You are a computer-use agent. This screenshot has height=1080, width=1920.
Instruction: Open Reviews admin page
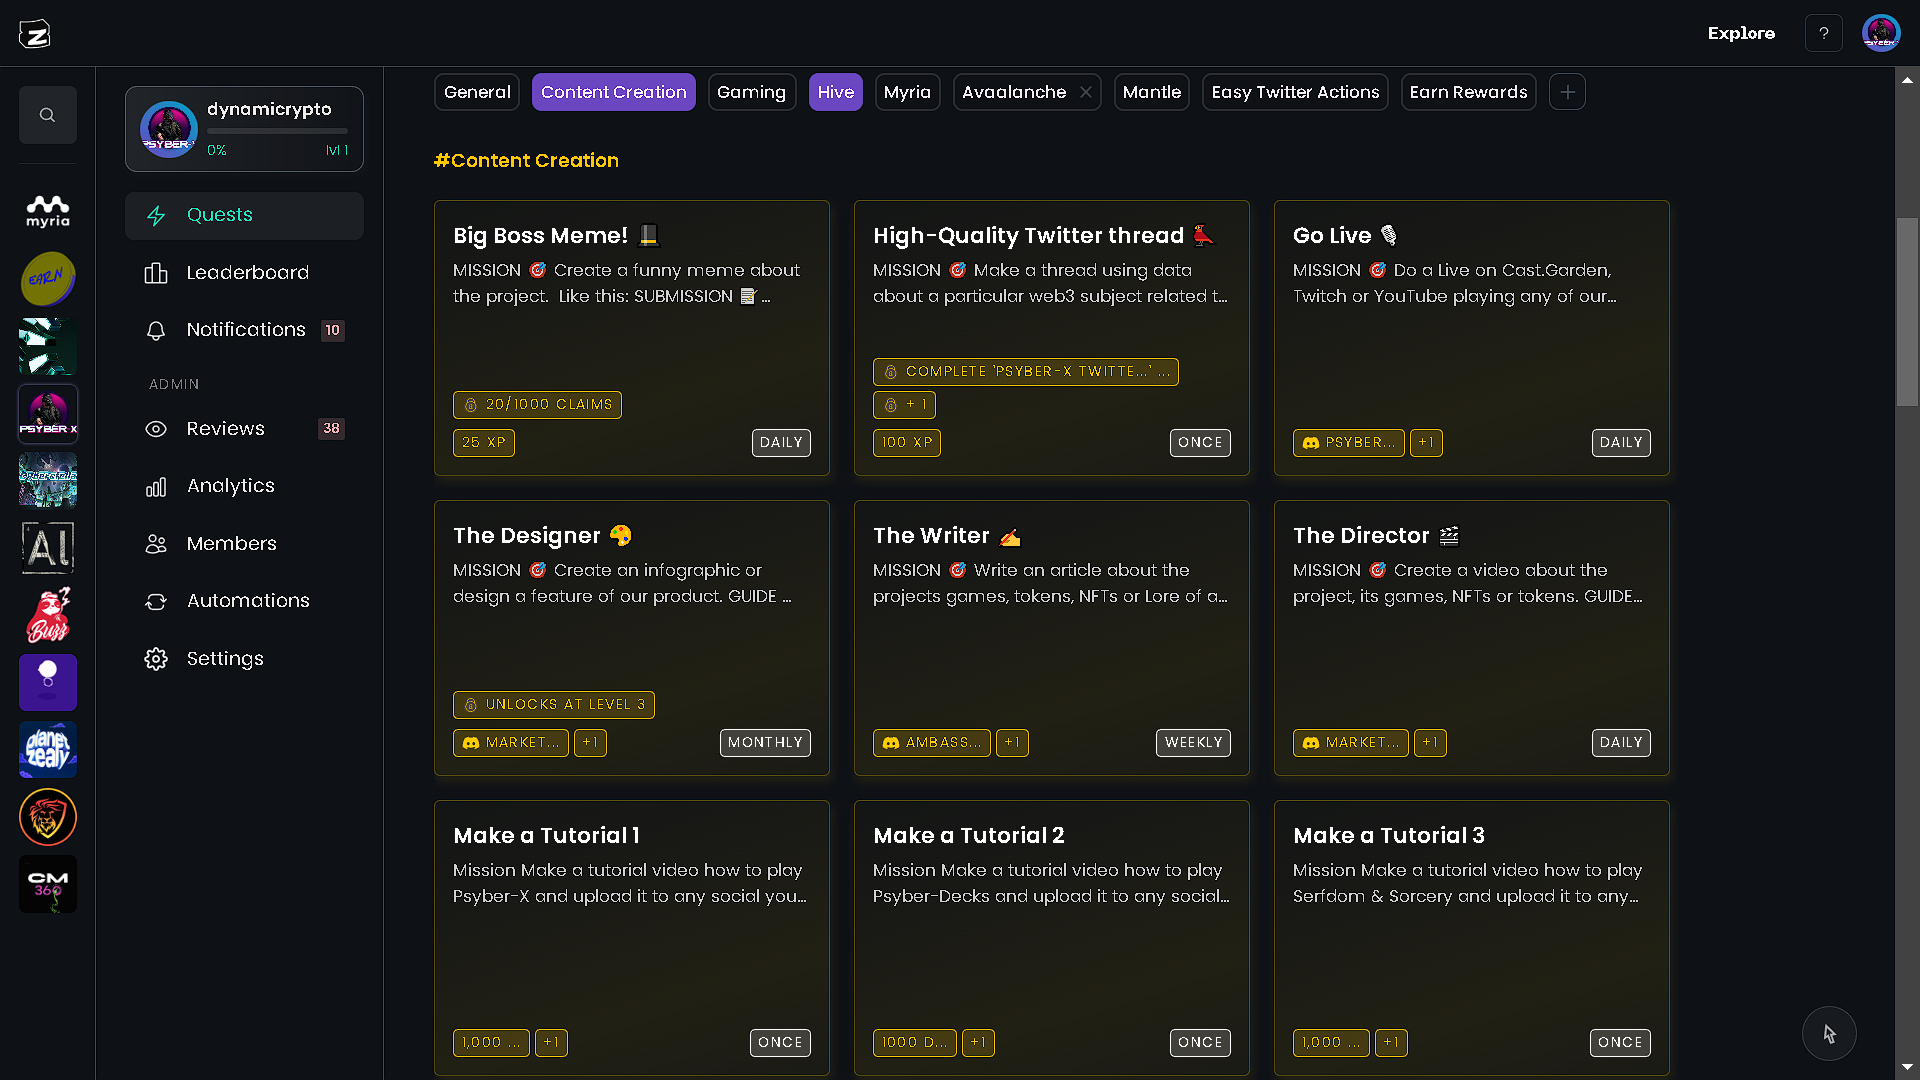[244, 429]
